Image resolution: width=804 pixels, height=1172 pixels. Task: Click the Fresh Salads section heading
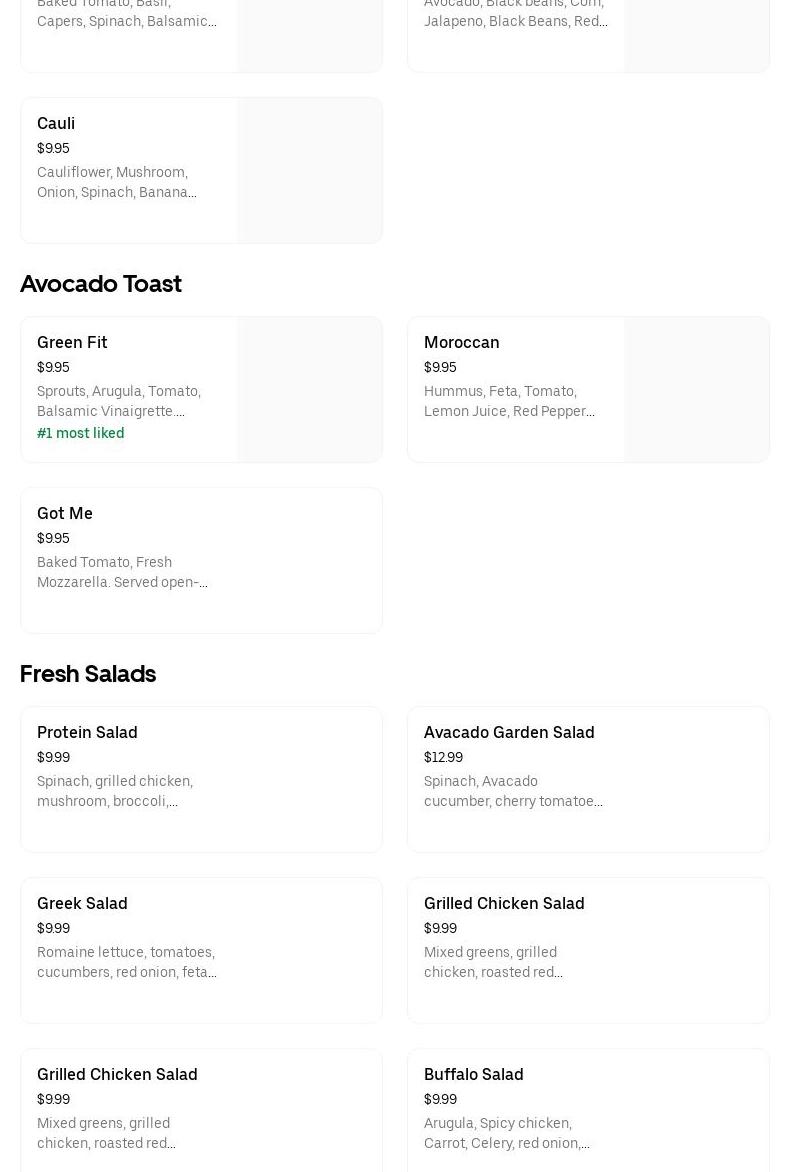[x=88, y=674]
